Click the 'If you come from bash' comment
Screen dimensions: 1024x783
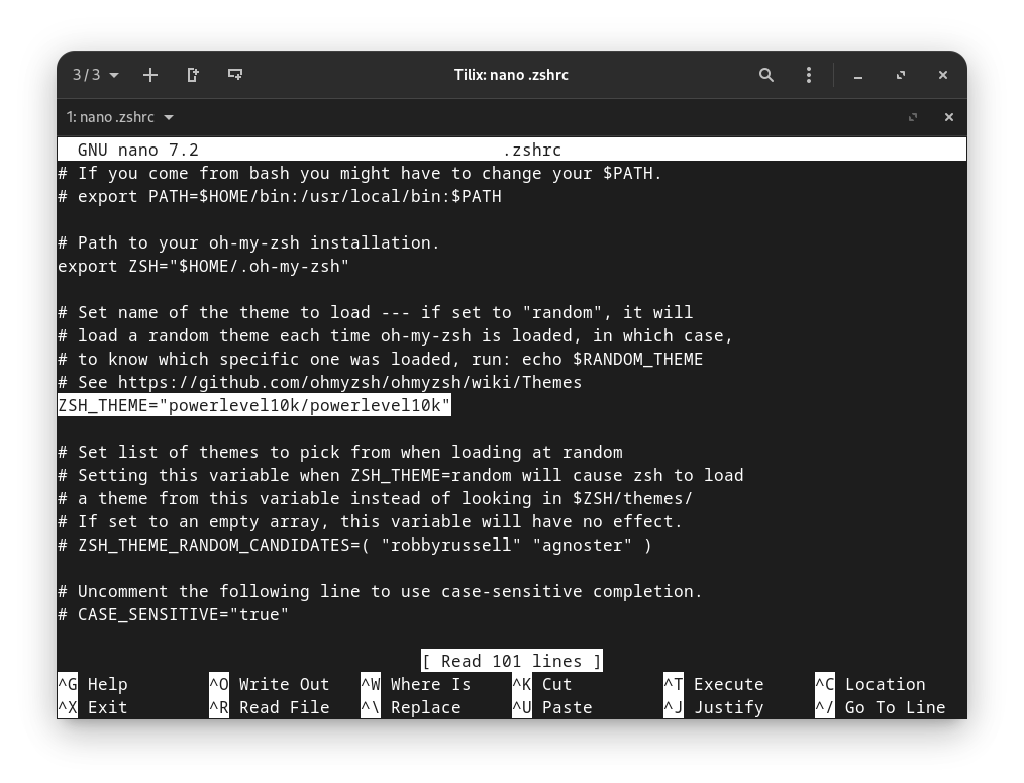[360, 174]
